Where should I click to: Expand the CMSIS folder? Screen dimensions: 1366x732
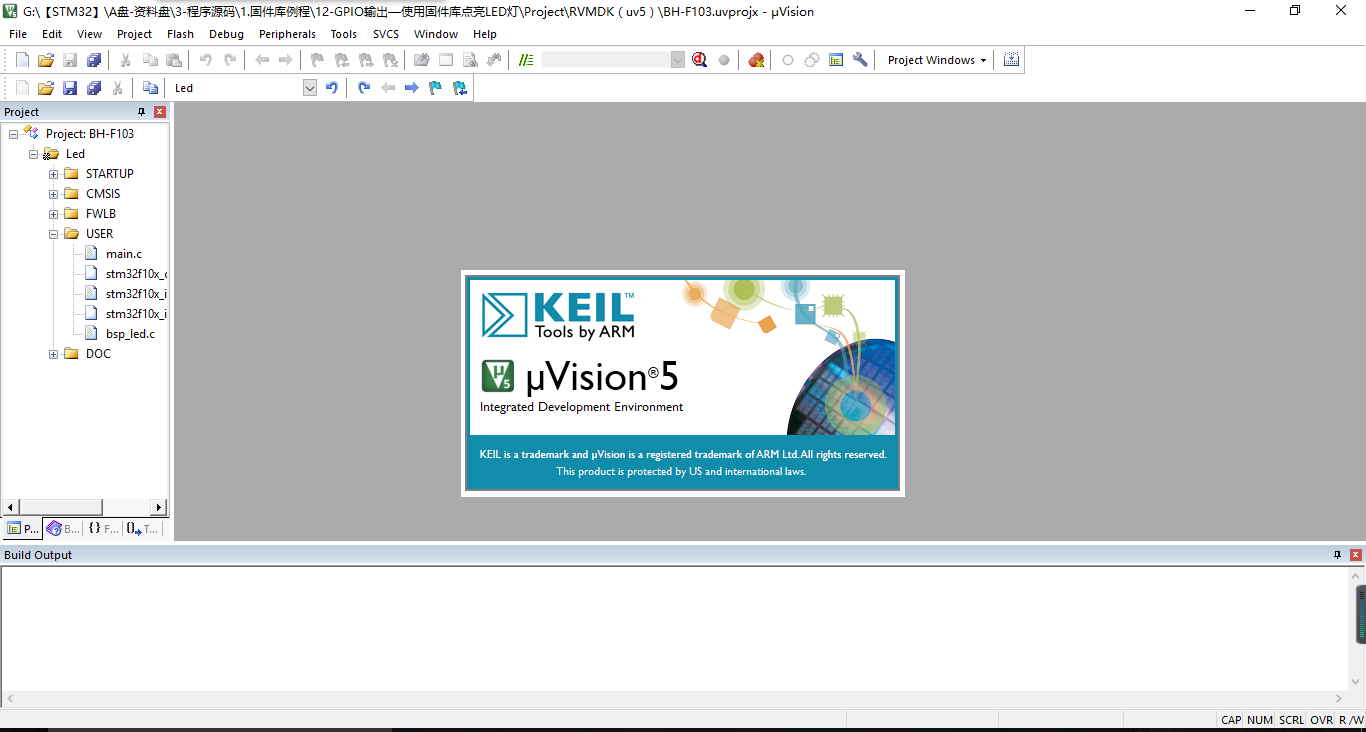pos(54,194)
